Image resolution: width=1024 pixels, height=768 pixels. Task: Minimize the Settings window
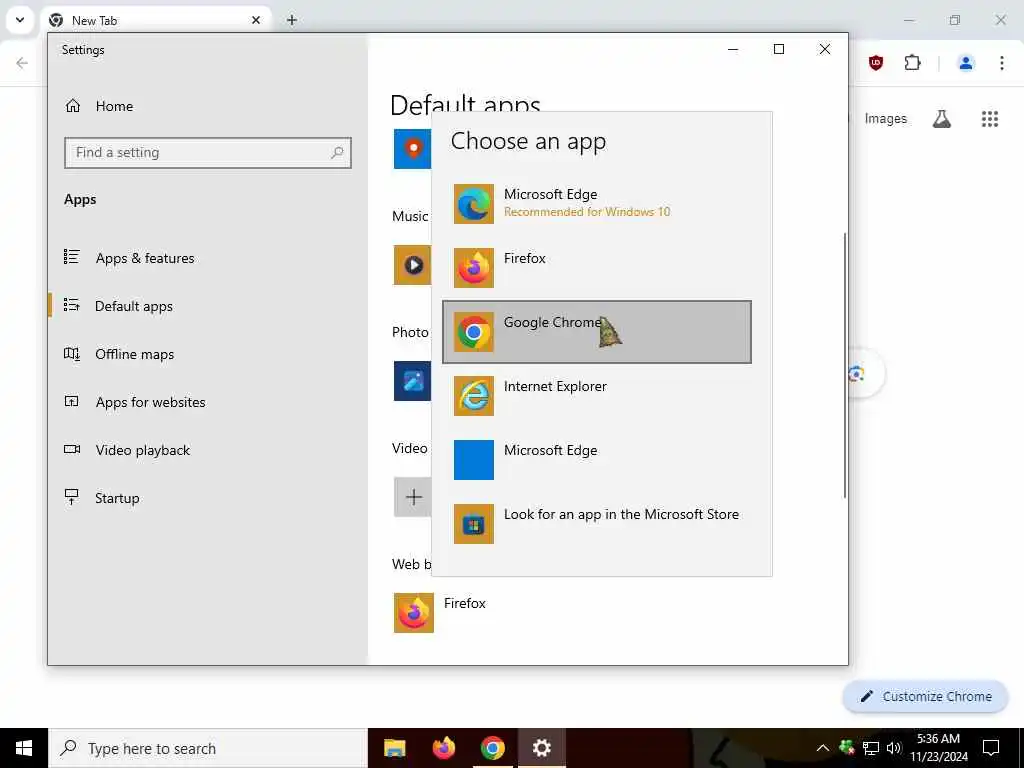click(x=733, y=49)
